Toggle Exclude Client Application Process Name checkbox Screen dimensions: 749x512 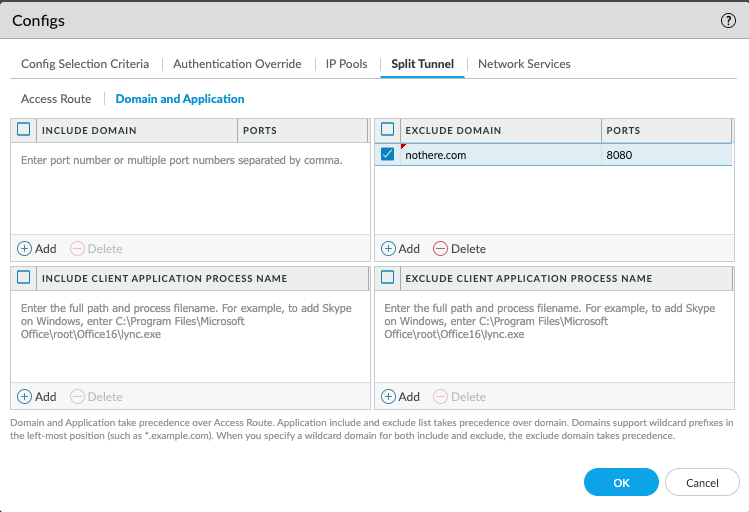(x=387, y=277)
